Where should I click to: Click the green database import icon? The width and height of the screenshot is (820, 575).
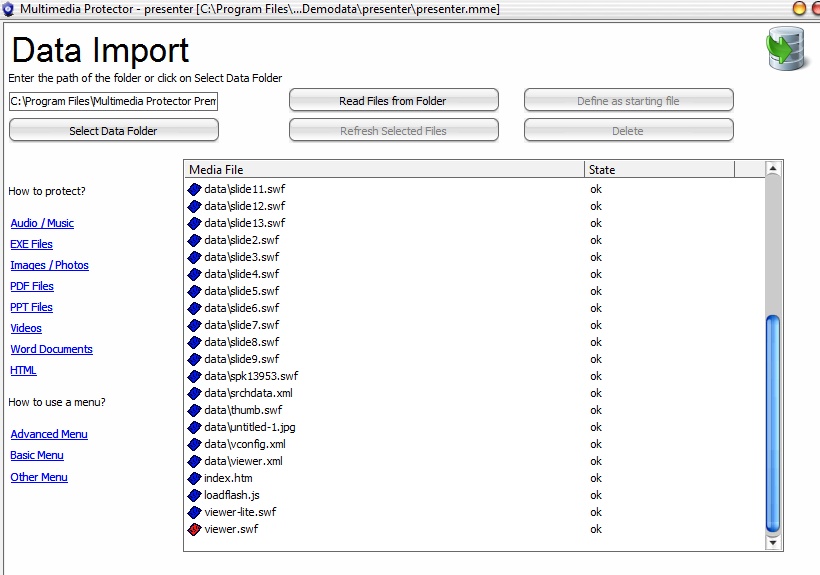coord(786,49)
